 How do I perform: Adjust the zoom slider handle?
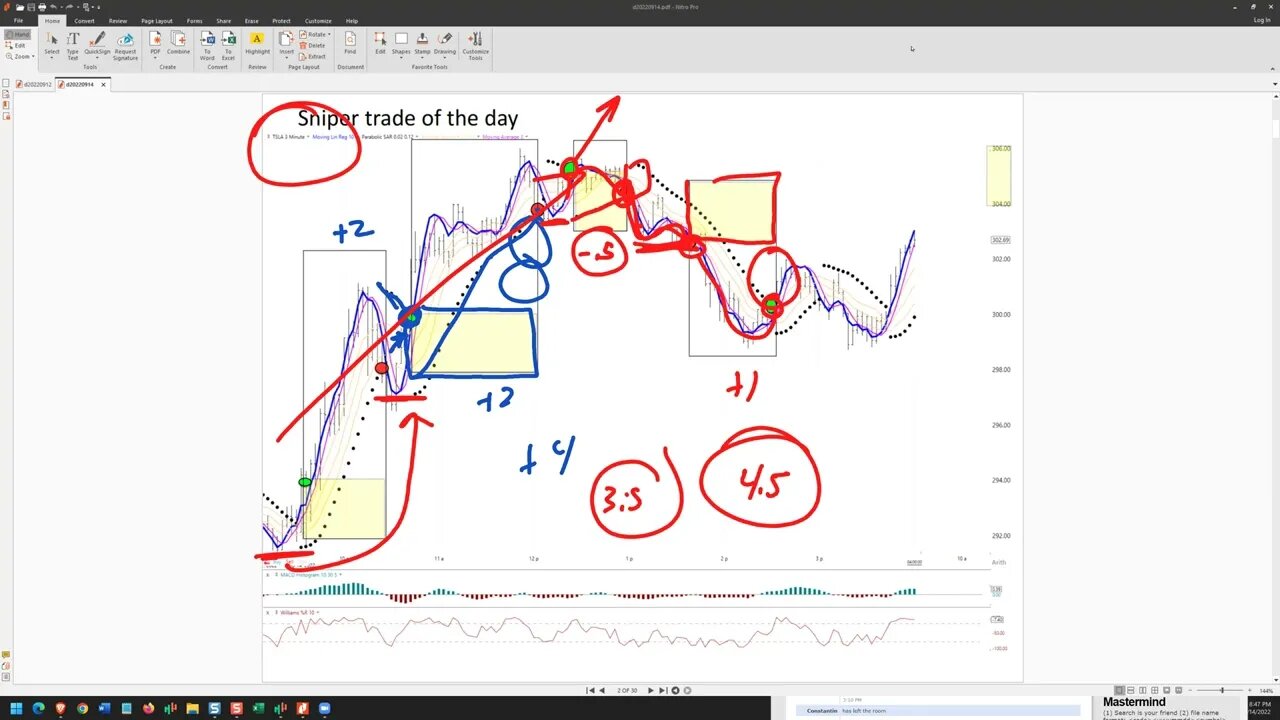1221,691
